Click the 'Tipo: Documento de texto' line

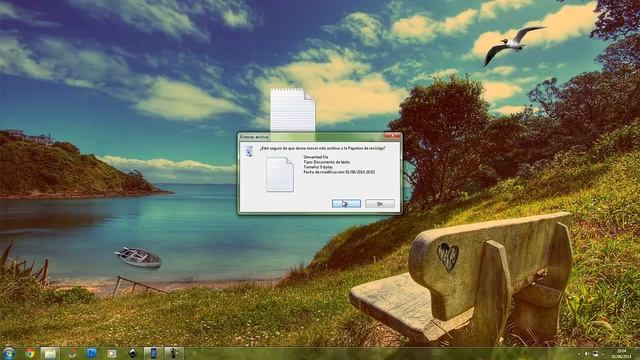(327, 162)
